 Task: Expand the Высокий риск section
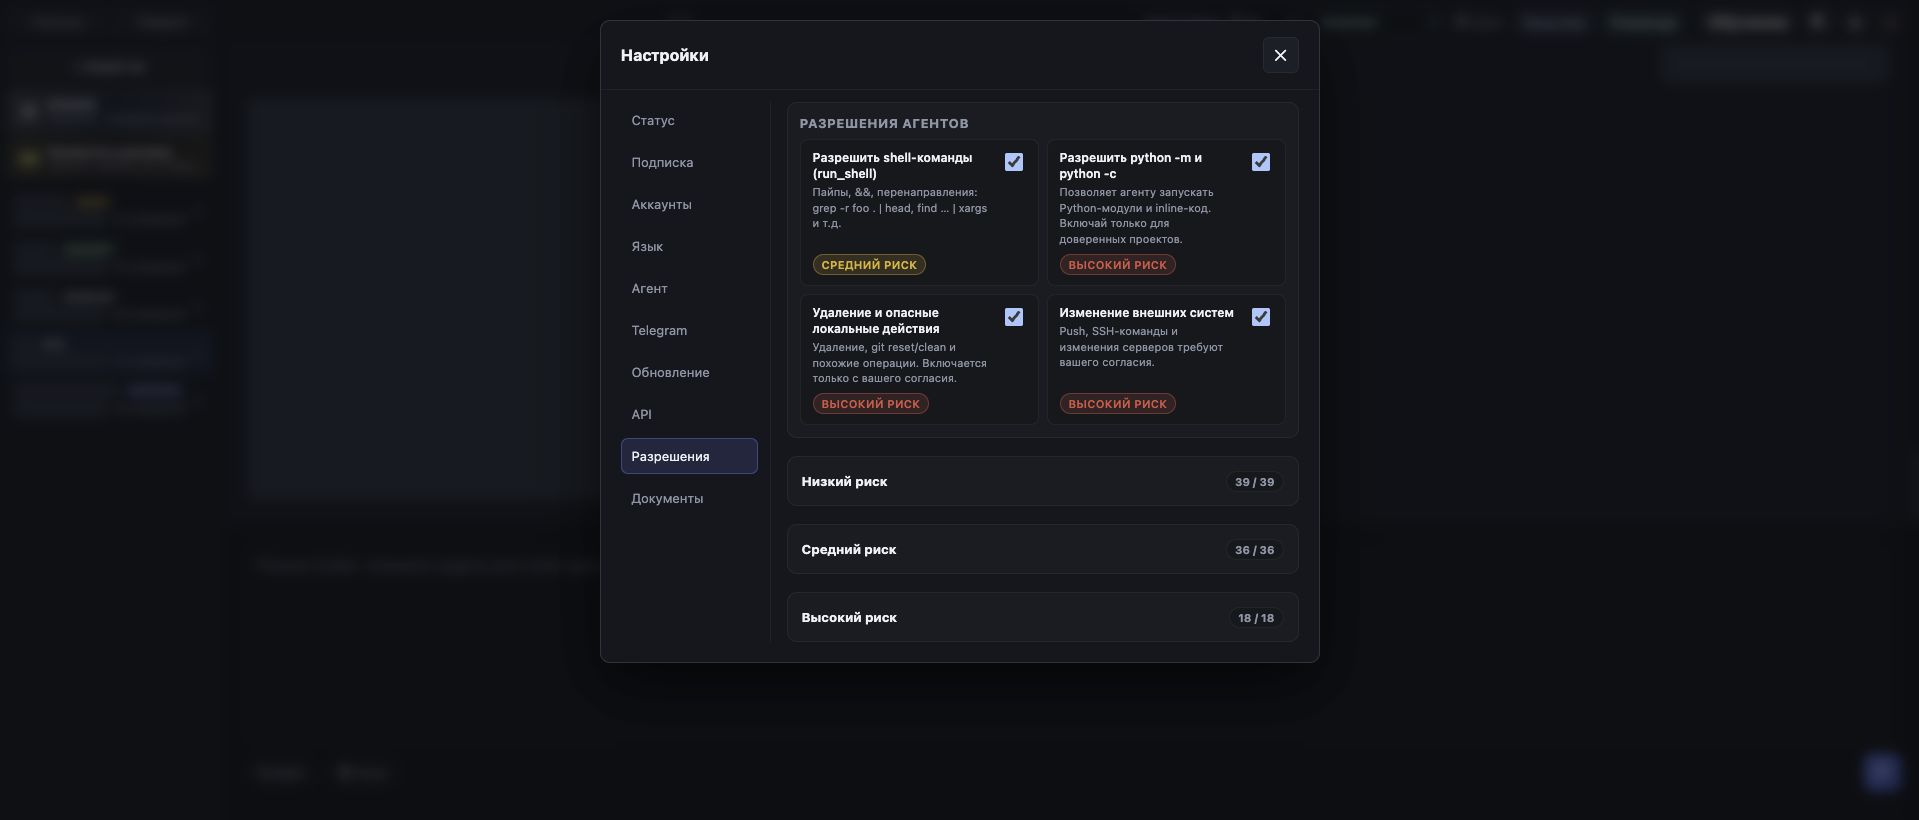(x=1042, y=617)
